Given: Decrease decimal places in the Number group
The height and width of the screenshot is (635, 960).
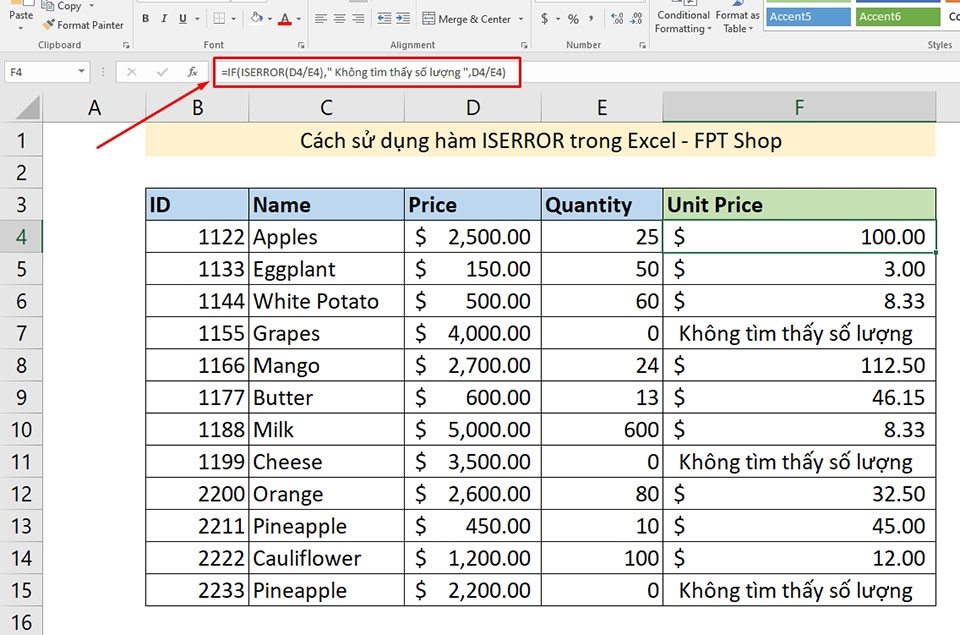Looking at the screenshot, I should 636,17.
